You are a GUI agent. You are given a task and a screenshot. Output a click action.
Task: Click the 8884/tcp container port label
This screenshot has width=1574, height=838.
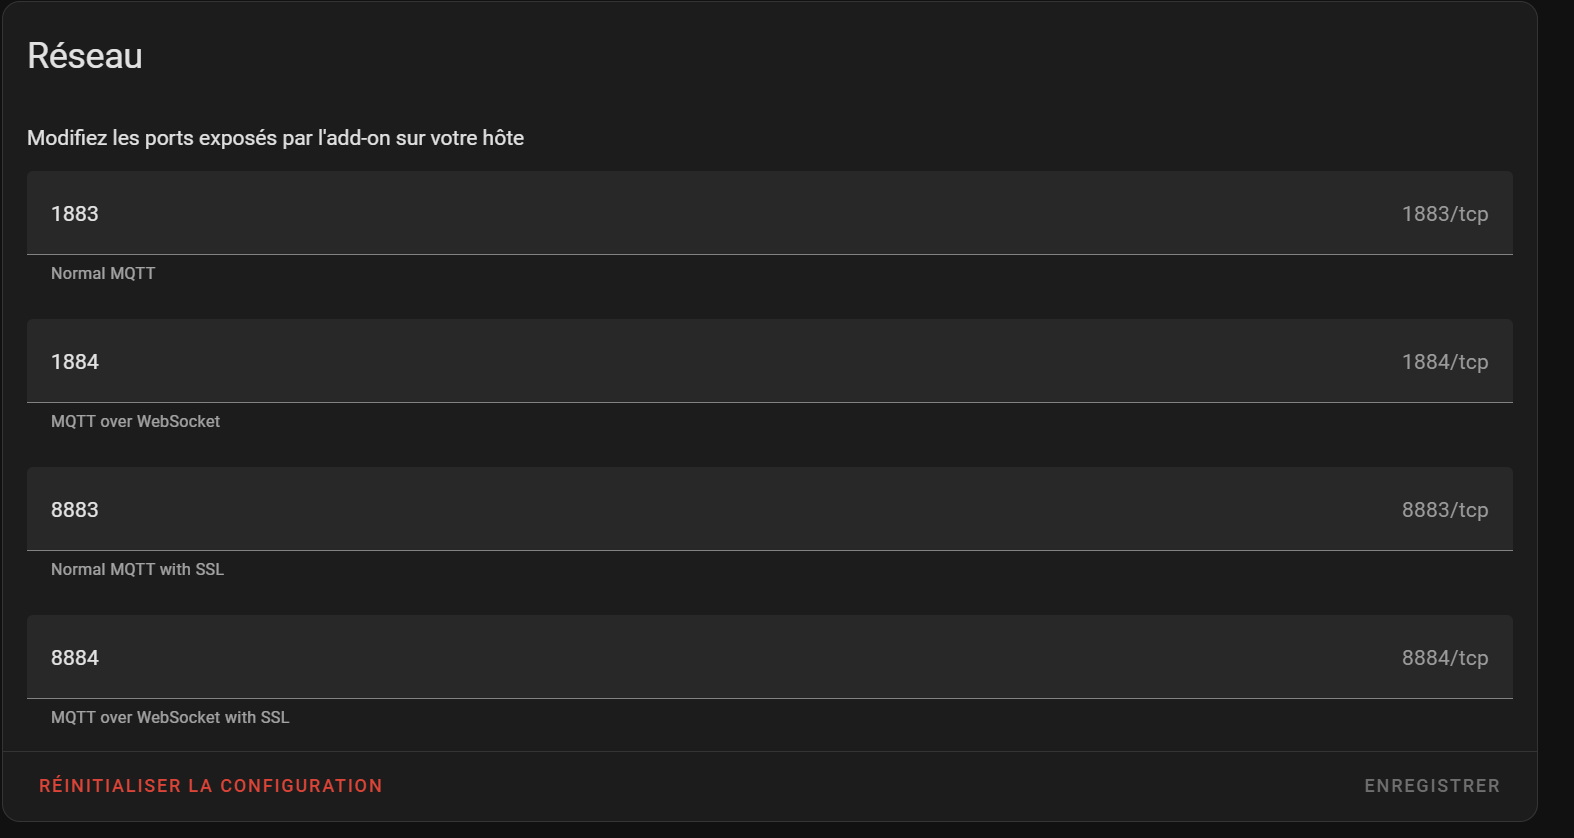(x=1444, y=658)
